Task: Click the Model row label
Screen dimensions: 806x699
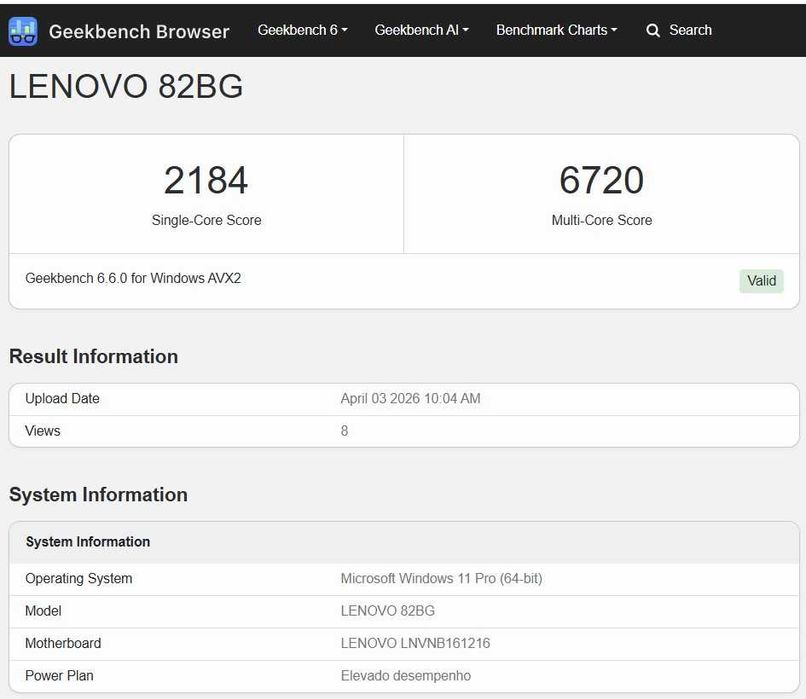Action: coord(43,611)
